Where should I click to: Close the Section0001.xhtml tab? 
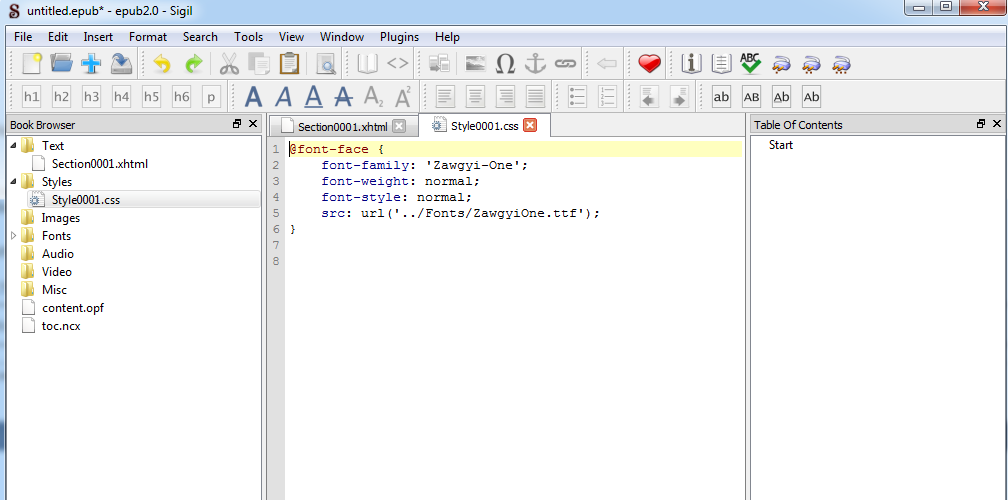tap(399, 126)
